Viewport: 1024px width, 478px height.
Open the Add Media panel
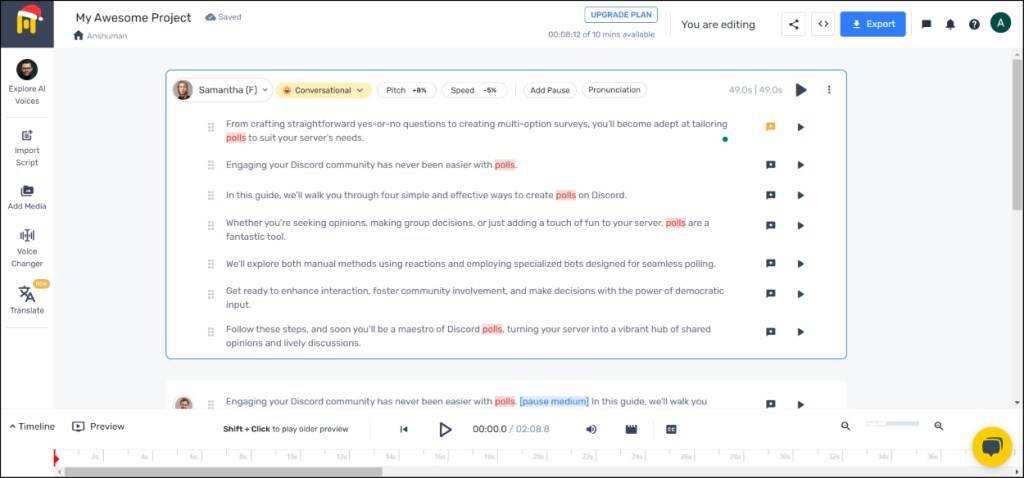tap(27, 195)
